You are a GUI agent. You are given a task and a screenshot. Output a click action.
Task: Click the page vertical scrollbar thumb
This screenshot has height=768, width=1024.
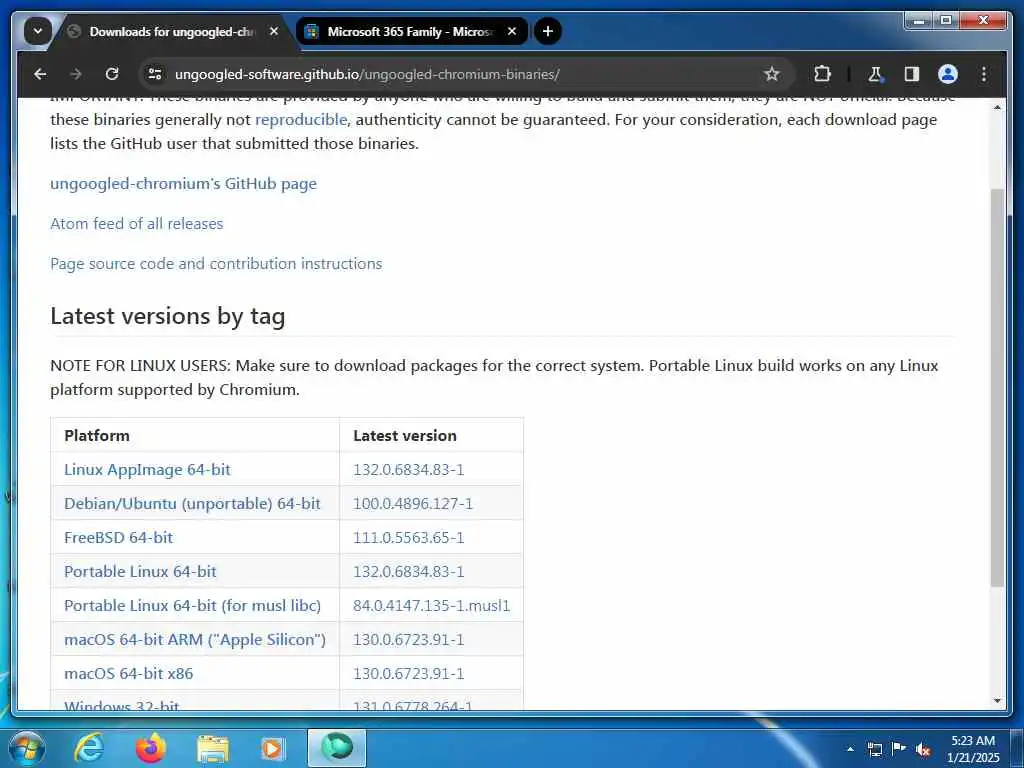click(x=997, y=387)
